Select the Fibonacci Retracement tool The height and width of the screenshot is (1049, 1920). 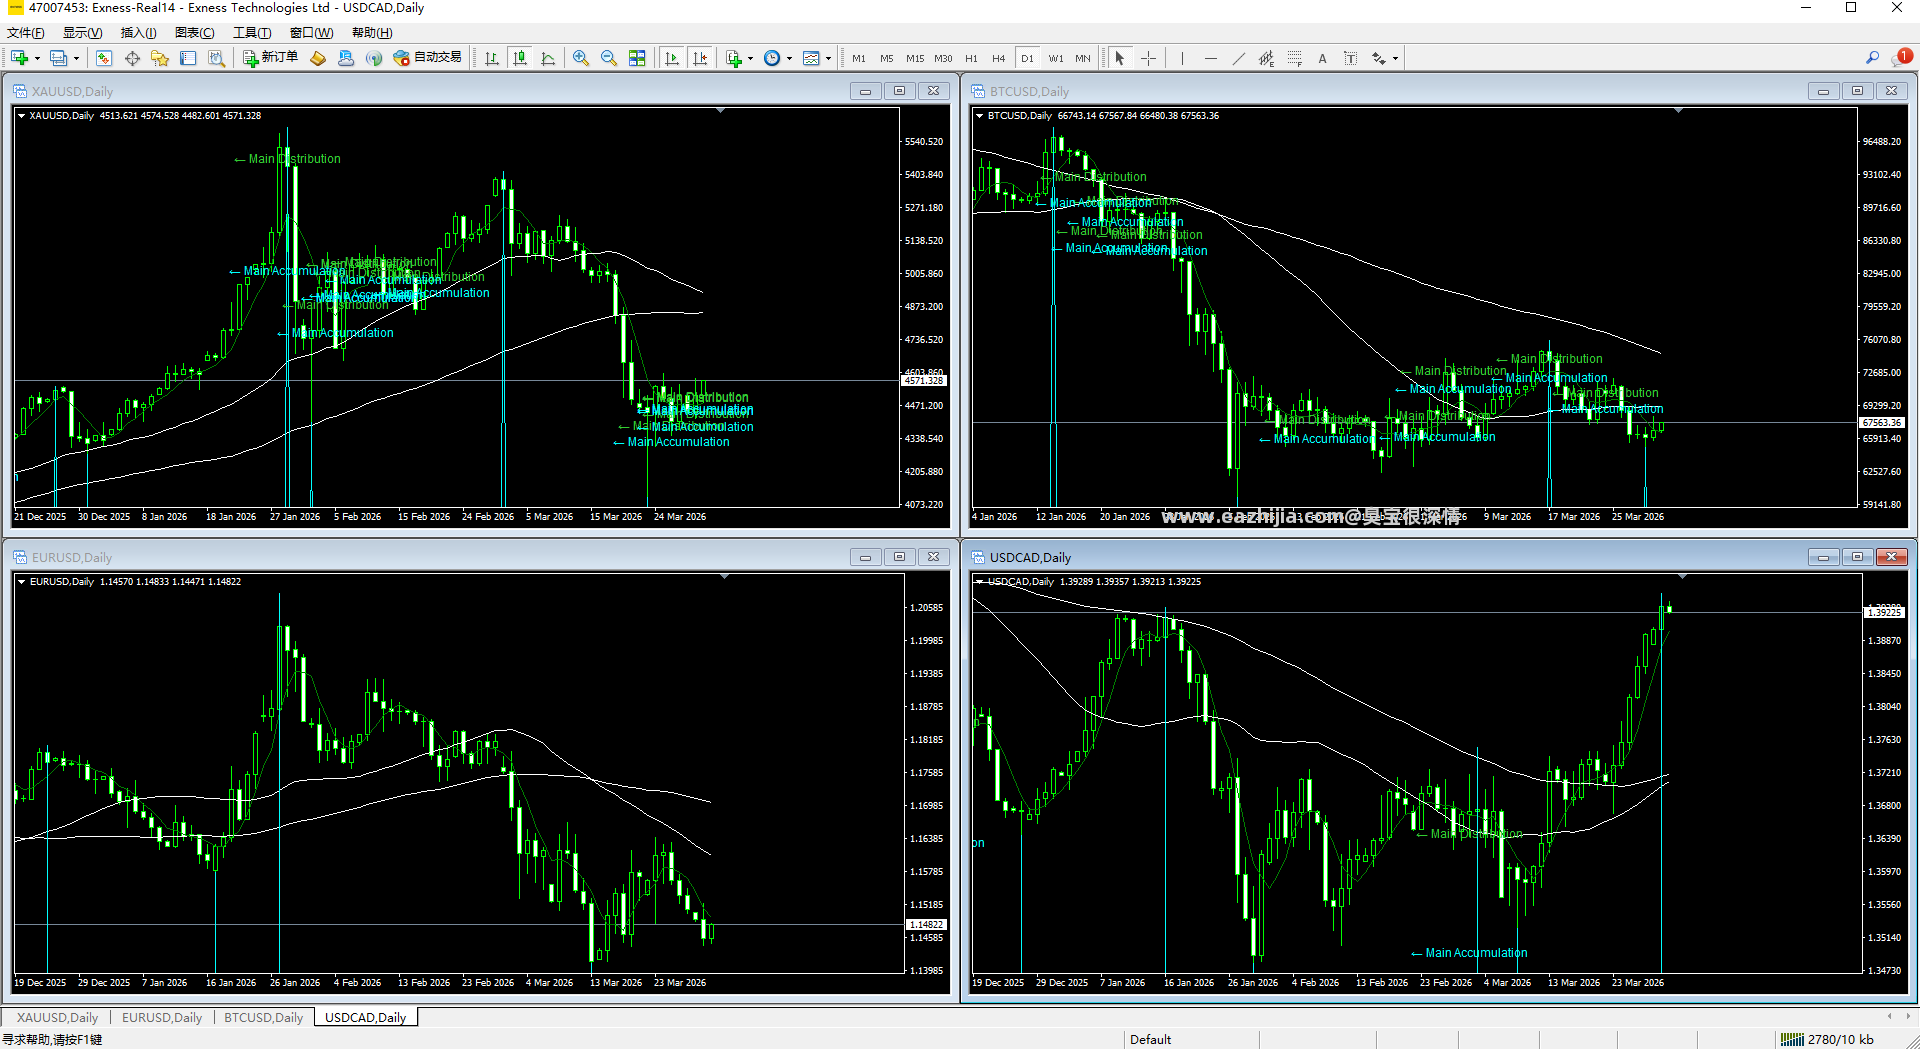pyautogui.click(x=1294, y=58)
